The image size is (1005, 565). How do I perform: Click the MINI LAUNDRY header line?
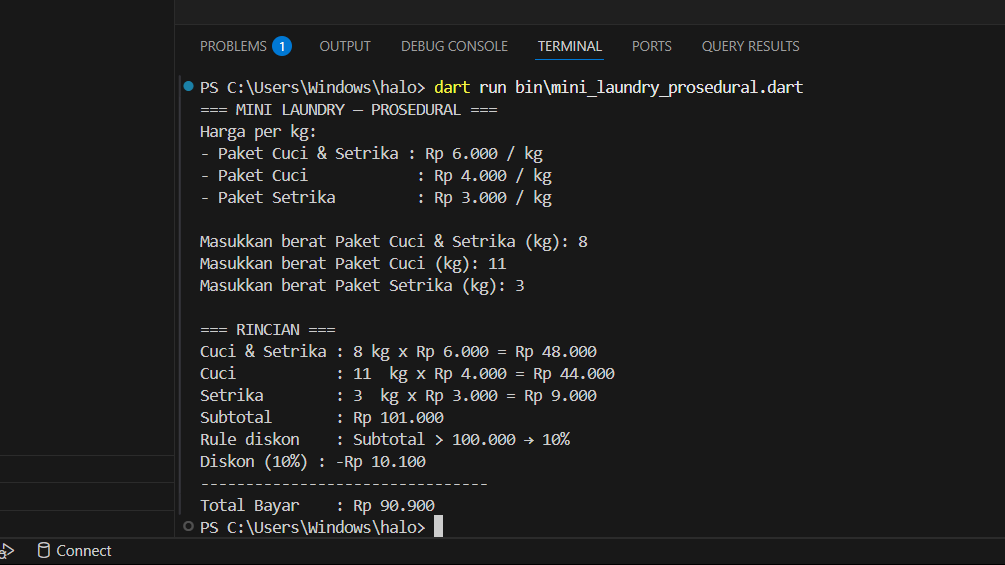pyautogui.click(x=348, y=110)
